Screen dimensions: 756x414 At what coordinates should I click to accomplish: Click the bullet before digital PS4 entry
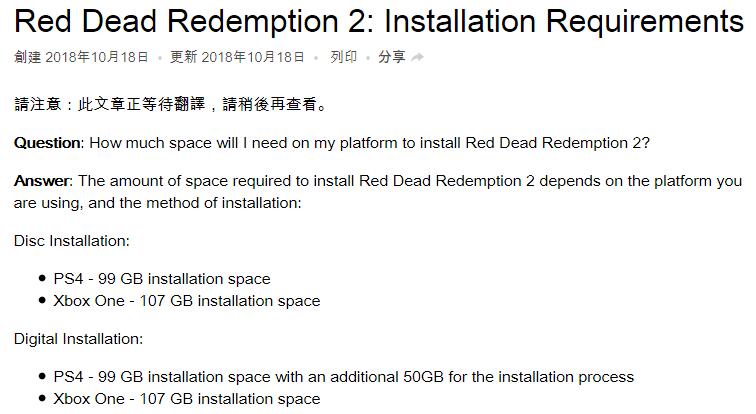[x=42, y=376]
